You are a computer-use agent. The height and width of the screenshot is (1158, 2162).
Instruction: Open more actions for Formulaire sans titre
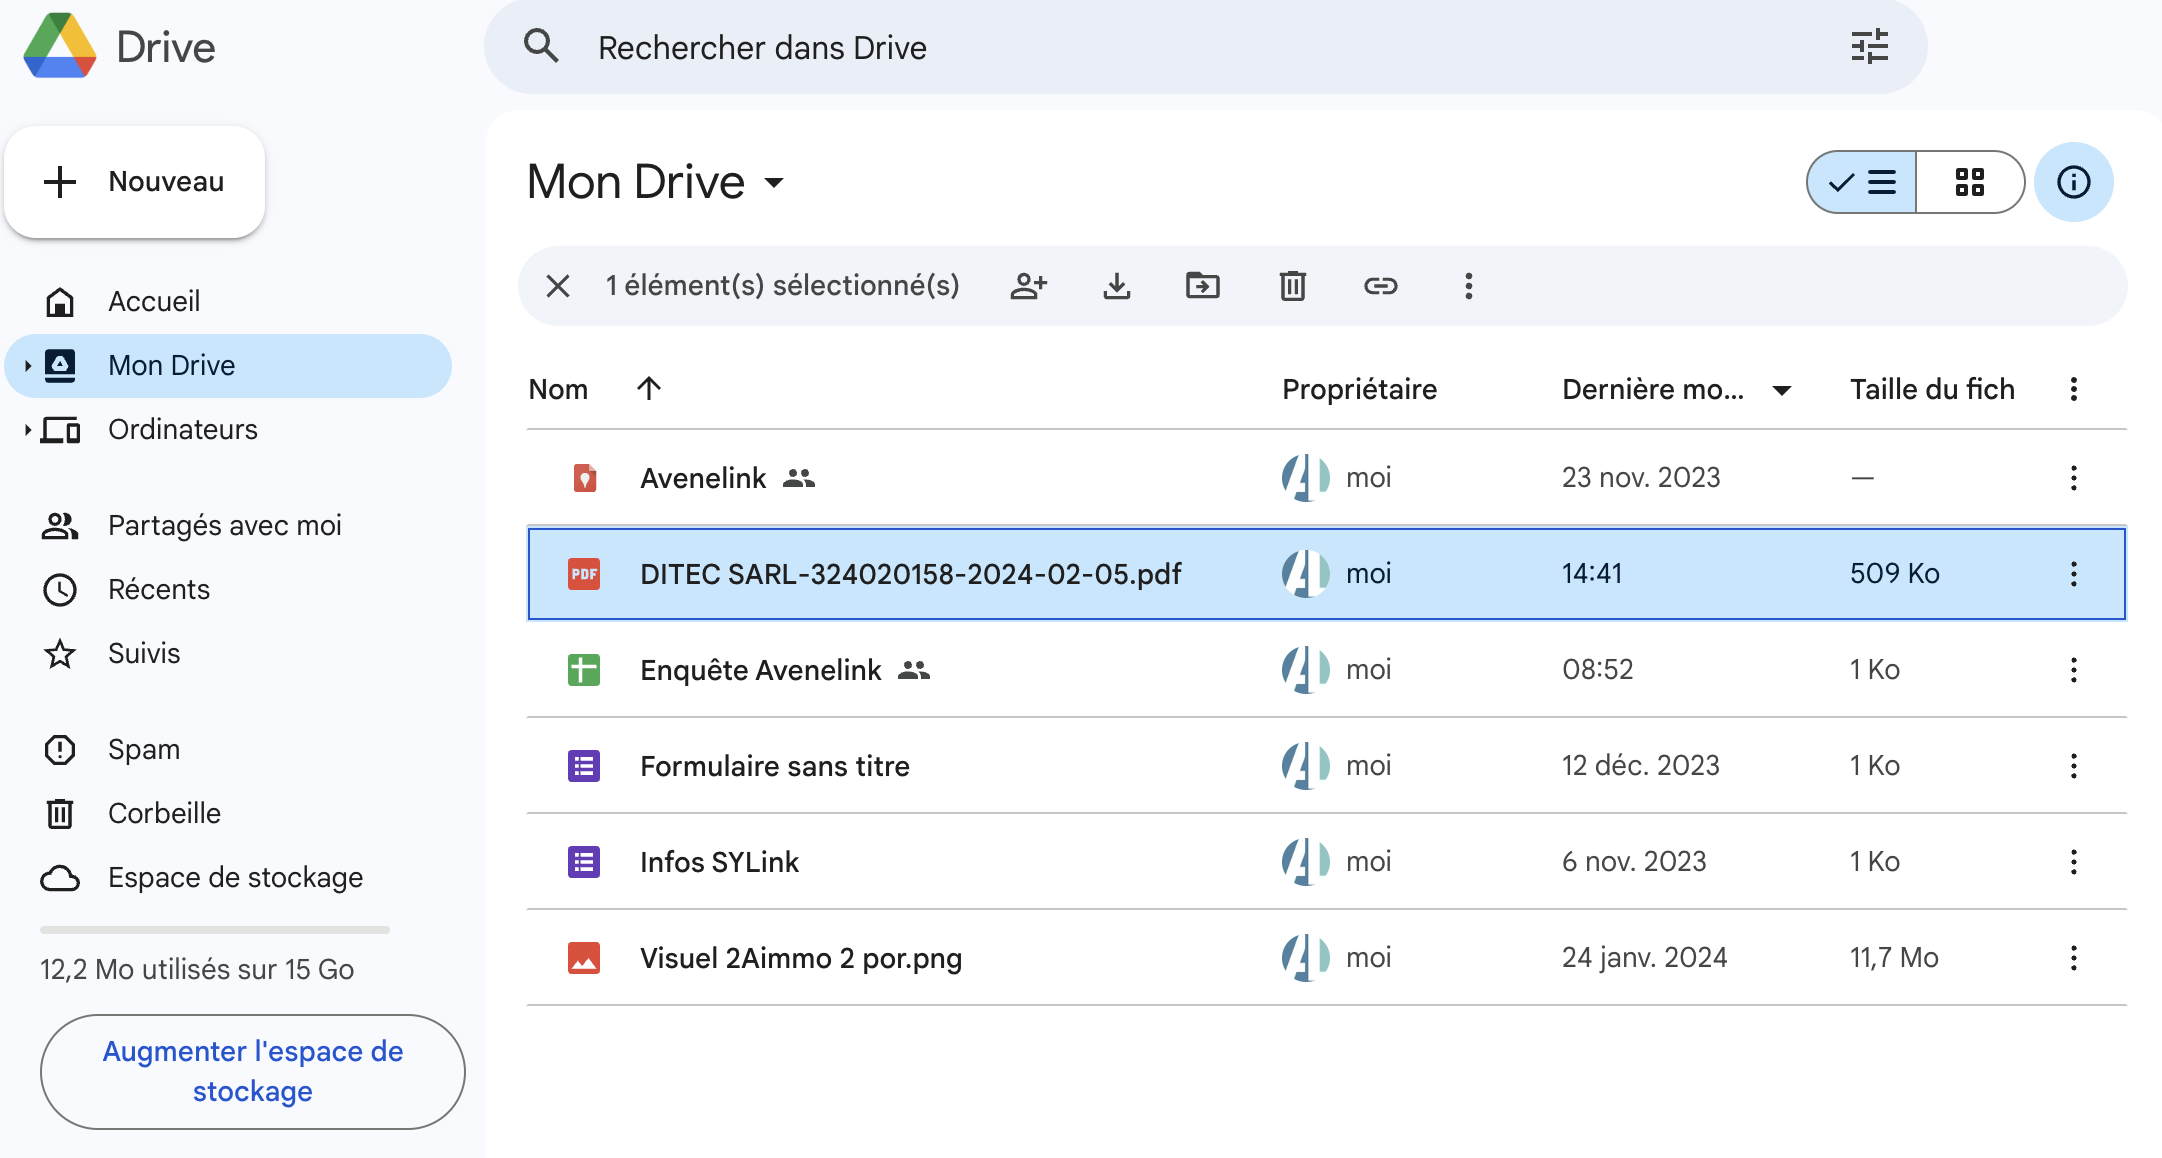pos(2073,766)
